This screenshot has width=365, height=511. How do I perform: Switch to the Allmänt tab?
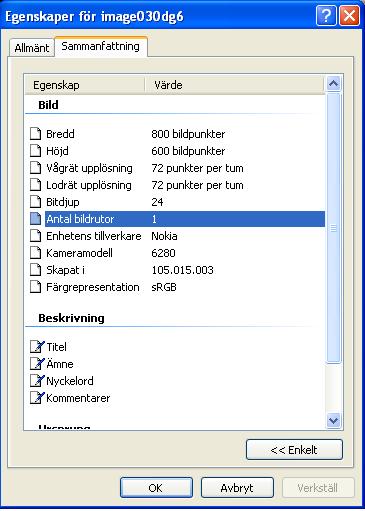tap(32, 48)
